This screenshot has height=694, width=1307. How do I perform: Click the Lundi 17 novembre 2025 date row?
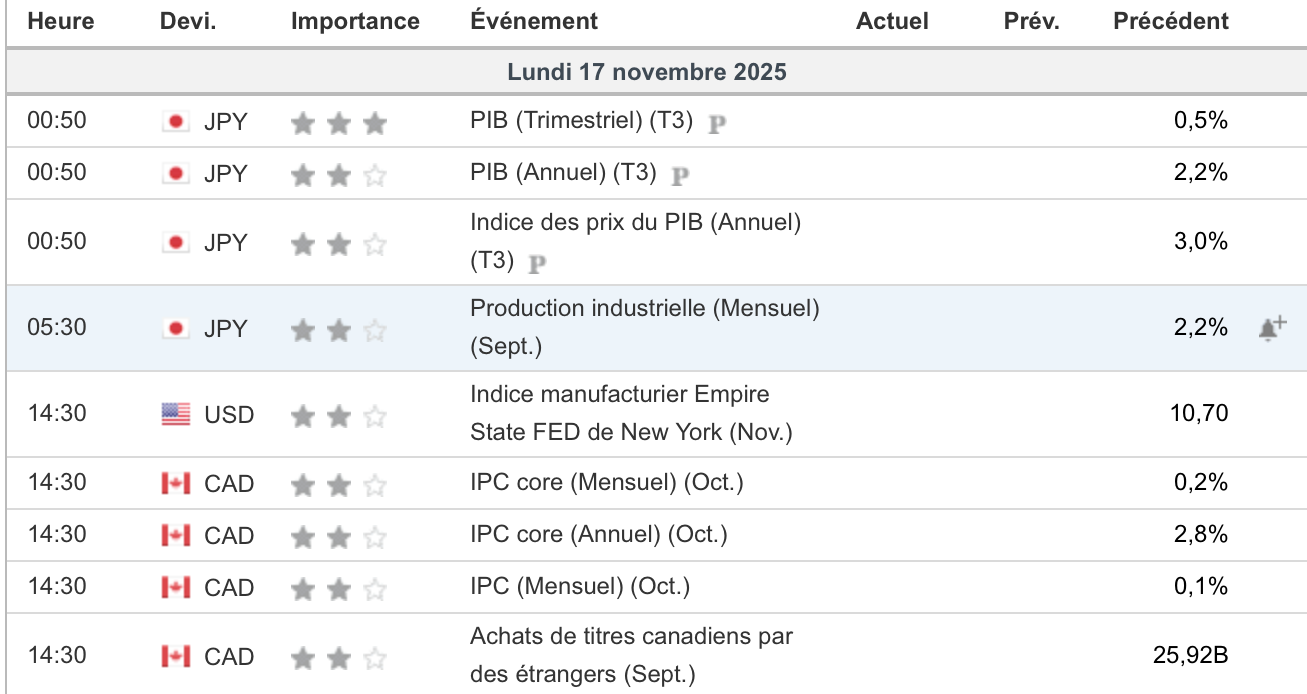pyautogui.click(x=646, y=72)
